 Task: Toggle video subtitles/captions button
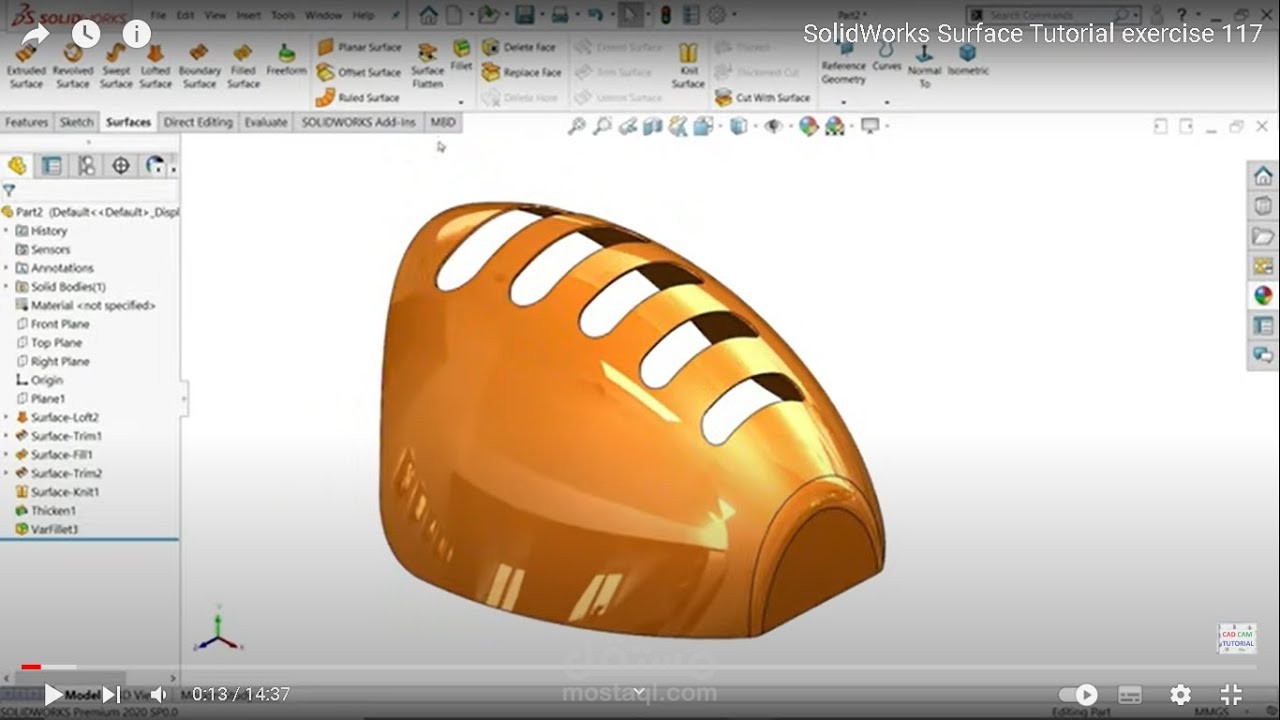pos(1130,694)
